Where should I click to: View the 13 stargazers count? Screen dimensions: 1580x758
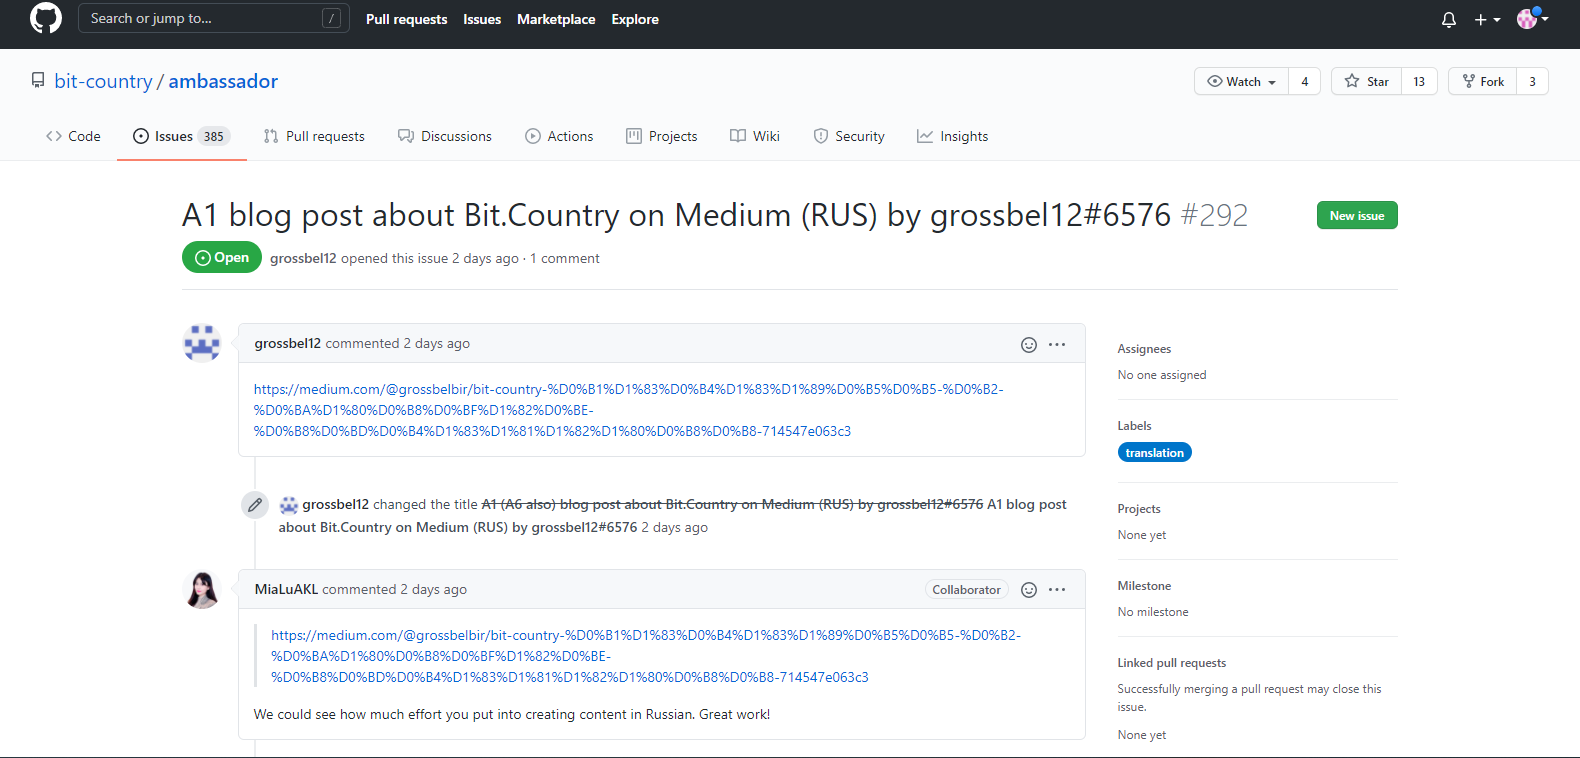coord(1419,82)
